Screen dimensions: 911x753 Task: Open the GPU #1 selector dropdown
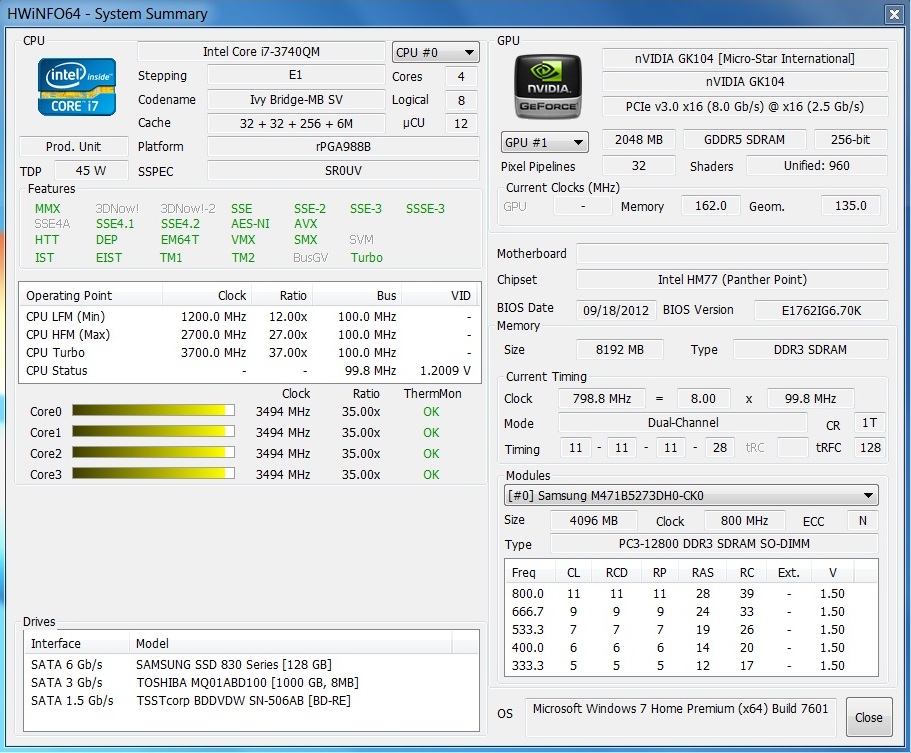pos(544,142)
